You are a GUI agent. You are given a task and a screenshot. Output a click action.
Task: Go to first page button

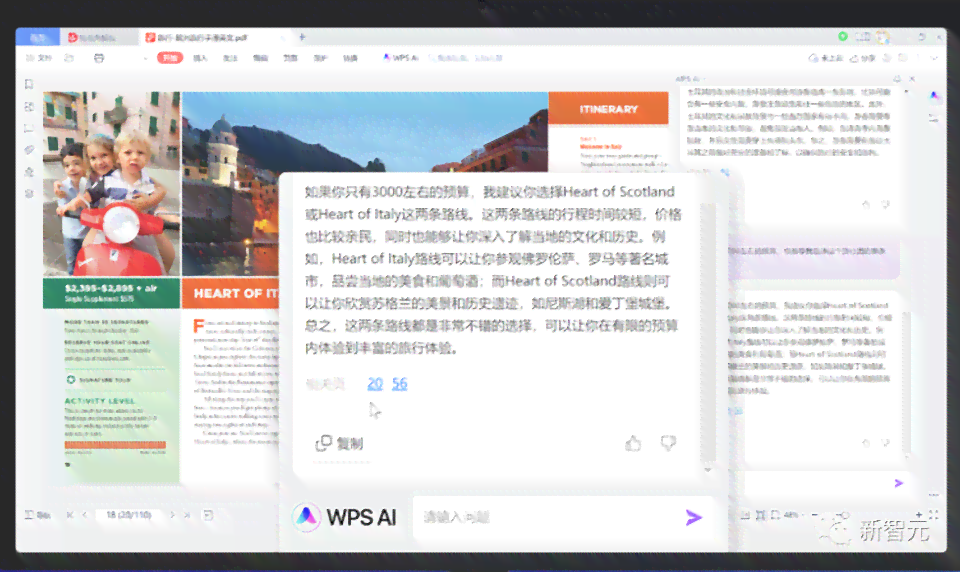[70, 515]
